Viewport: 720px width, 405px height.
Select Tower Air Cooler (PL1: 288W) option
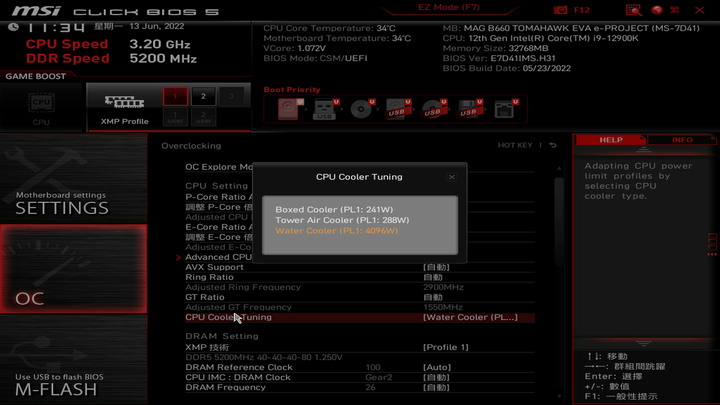pyautogui.click(x=342, y=220)
